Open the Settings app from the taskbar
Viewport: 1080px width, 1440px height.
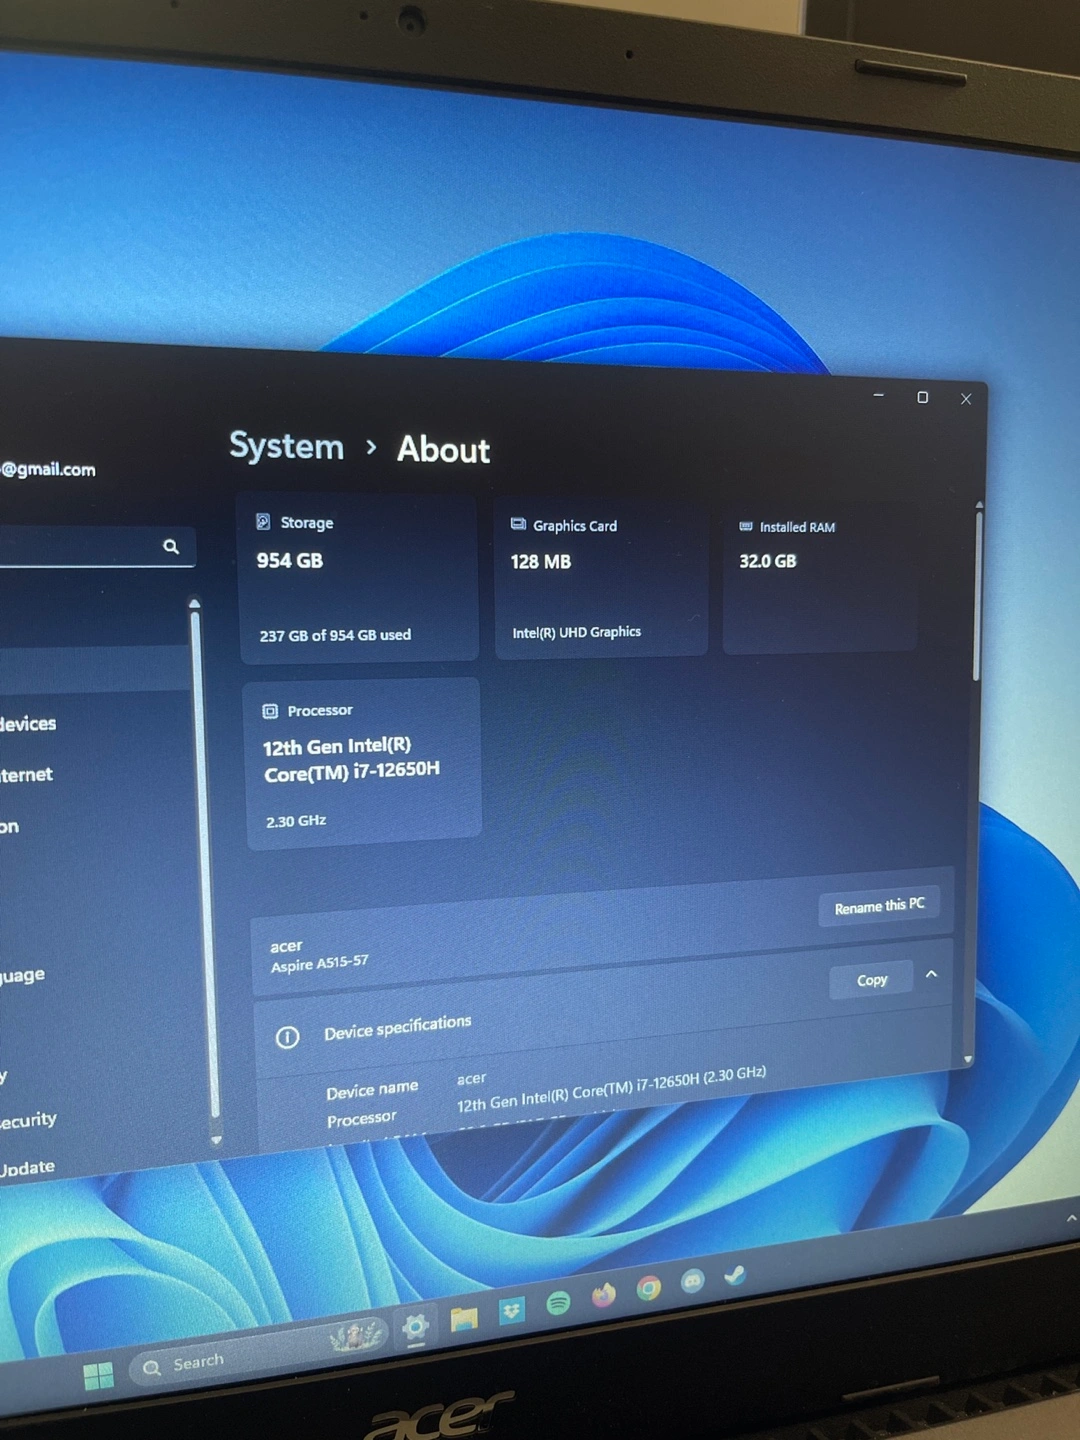click(415, 1327)
